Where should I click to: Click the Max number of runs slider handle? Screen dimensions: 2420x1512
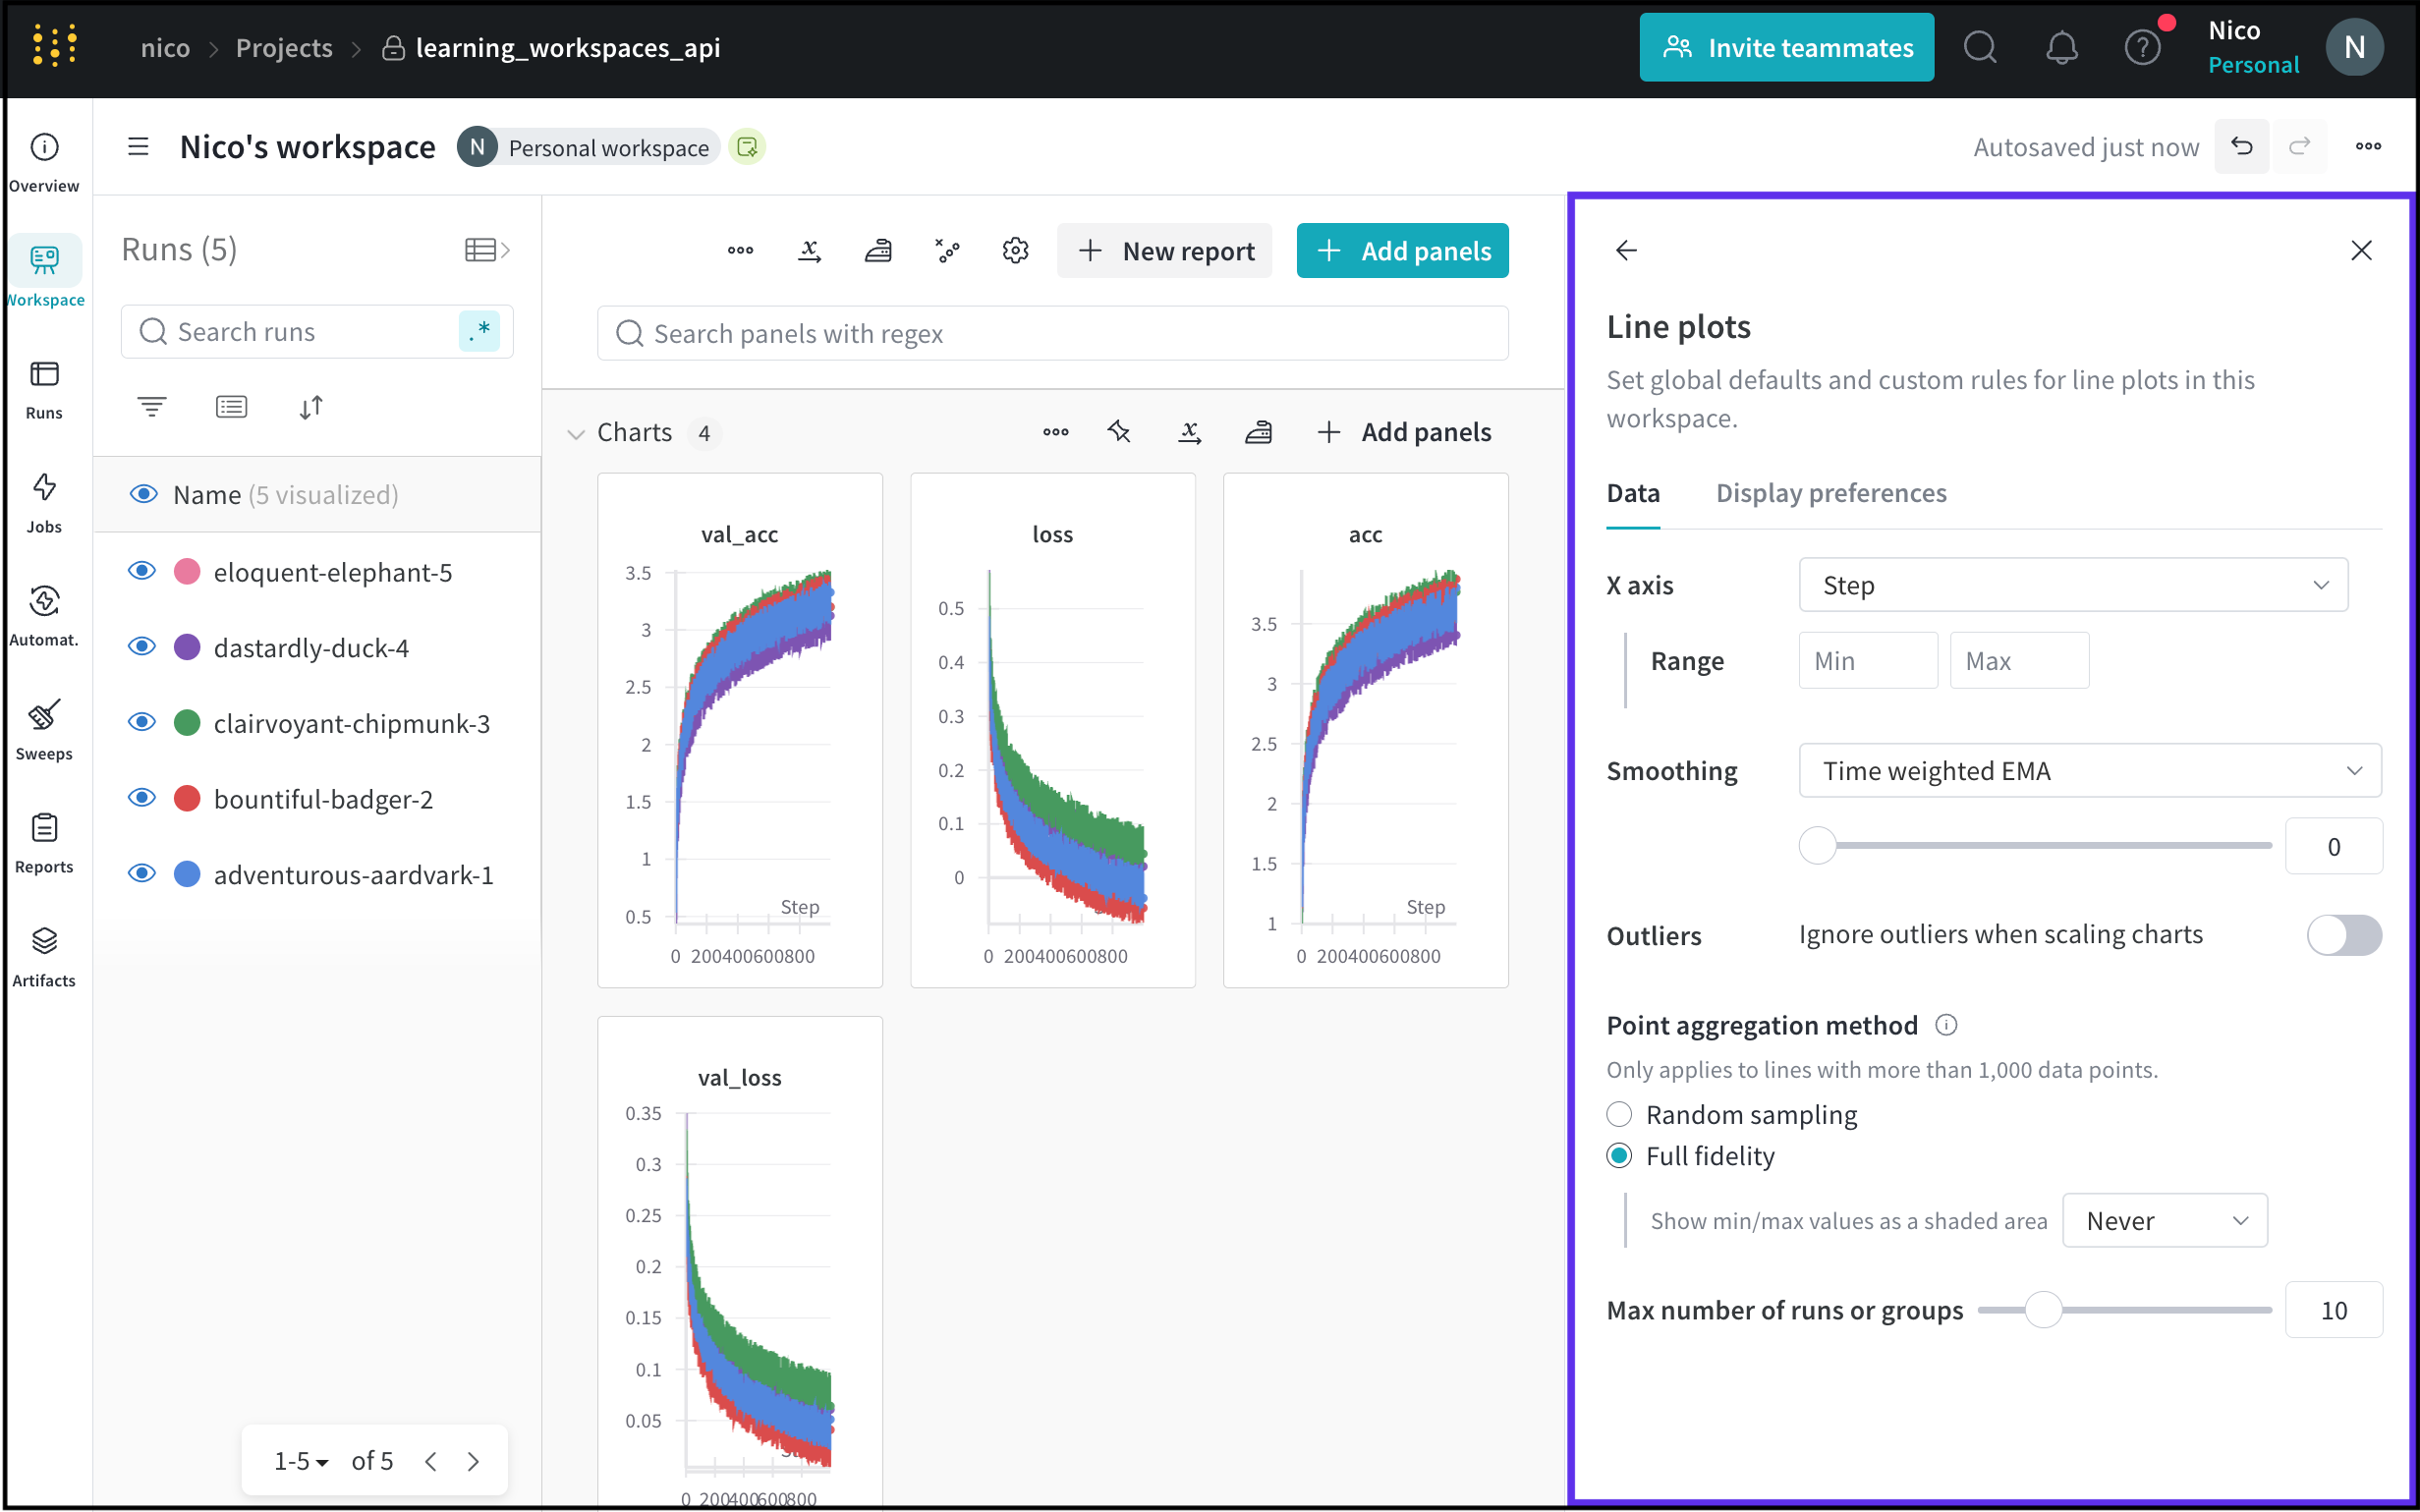pos(2043,1310)
